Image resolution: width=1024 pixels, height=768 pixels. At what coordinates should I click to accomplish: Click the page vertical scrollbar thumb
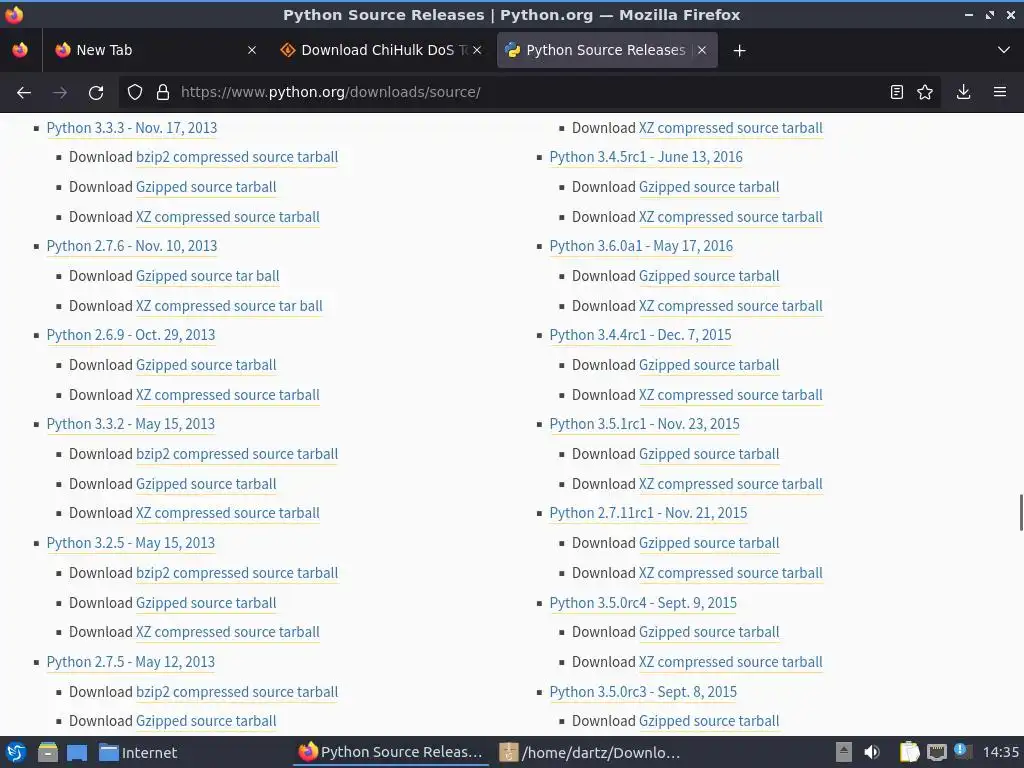tap(1021, 513)
